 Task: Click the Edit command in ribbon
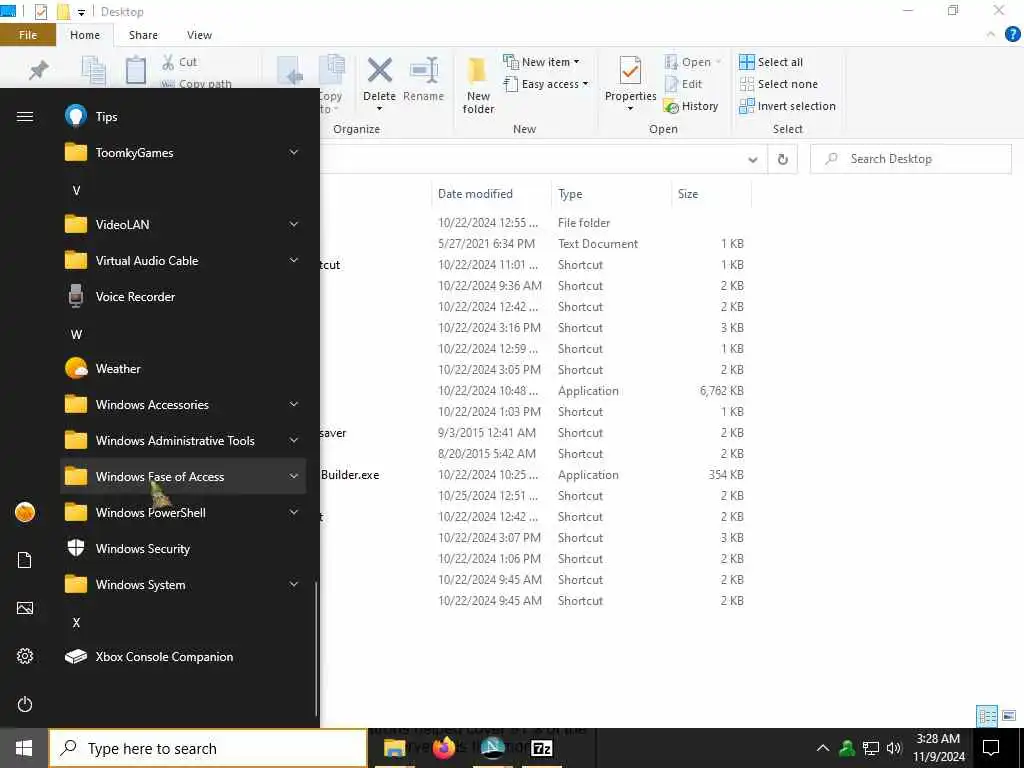[683, 84]
